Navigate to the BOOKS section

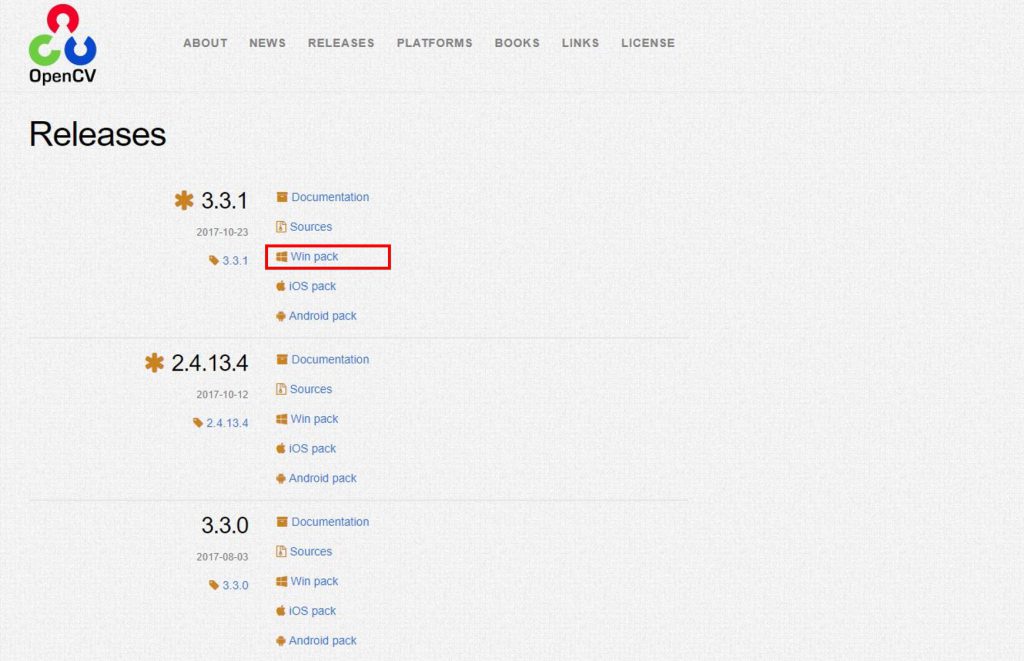click(x=517, y=43)
